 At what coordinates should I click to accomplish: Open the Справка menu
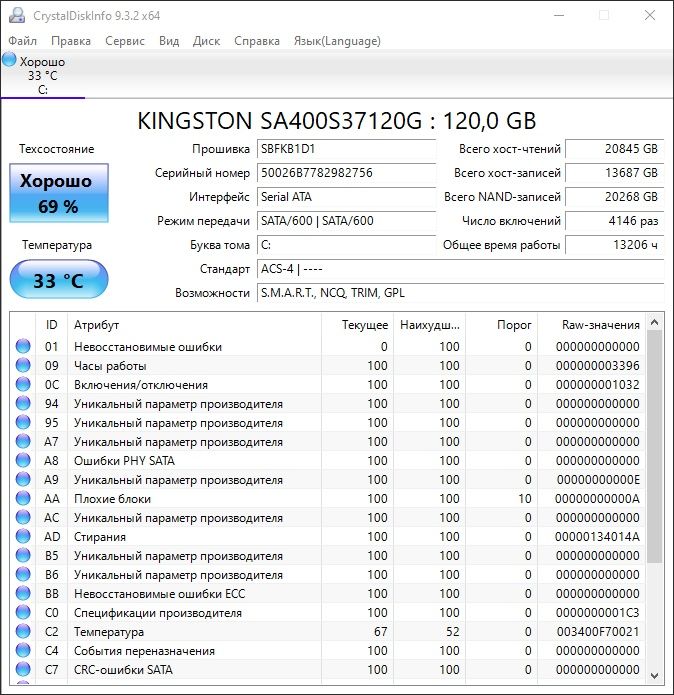coord(257,41)
